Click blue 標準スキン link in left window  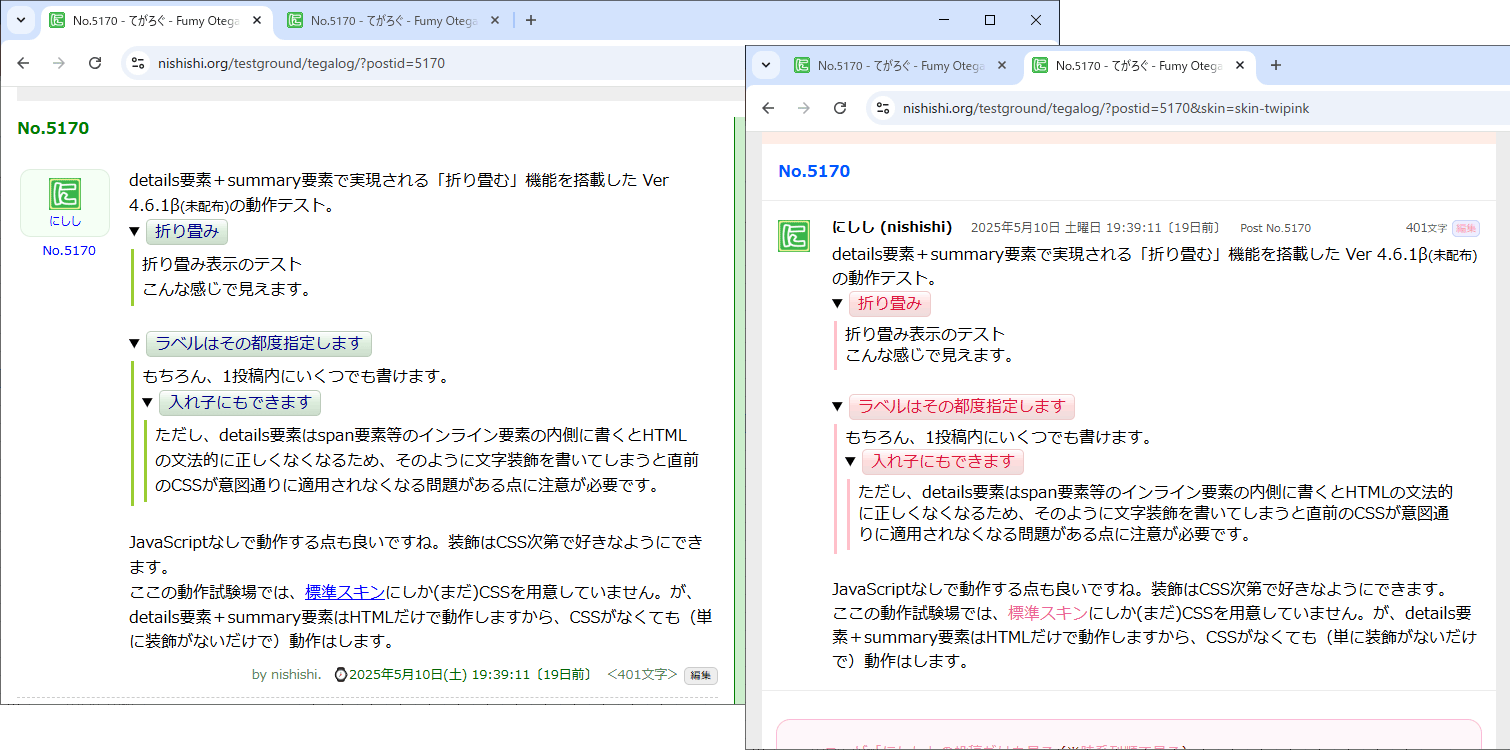345,591
